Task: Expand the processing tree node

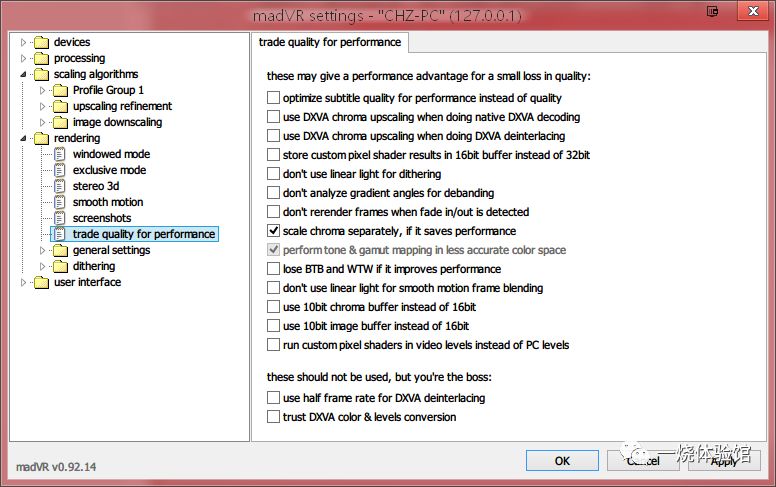Action: click(23, 58)
